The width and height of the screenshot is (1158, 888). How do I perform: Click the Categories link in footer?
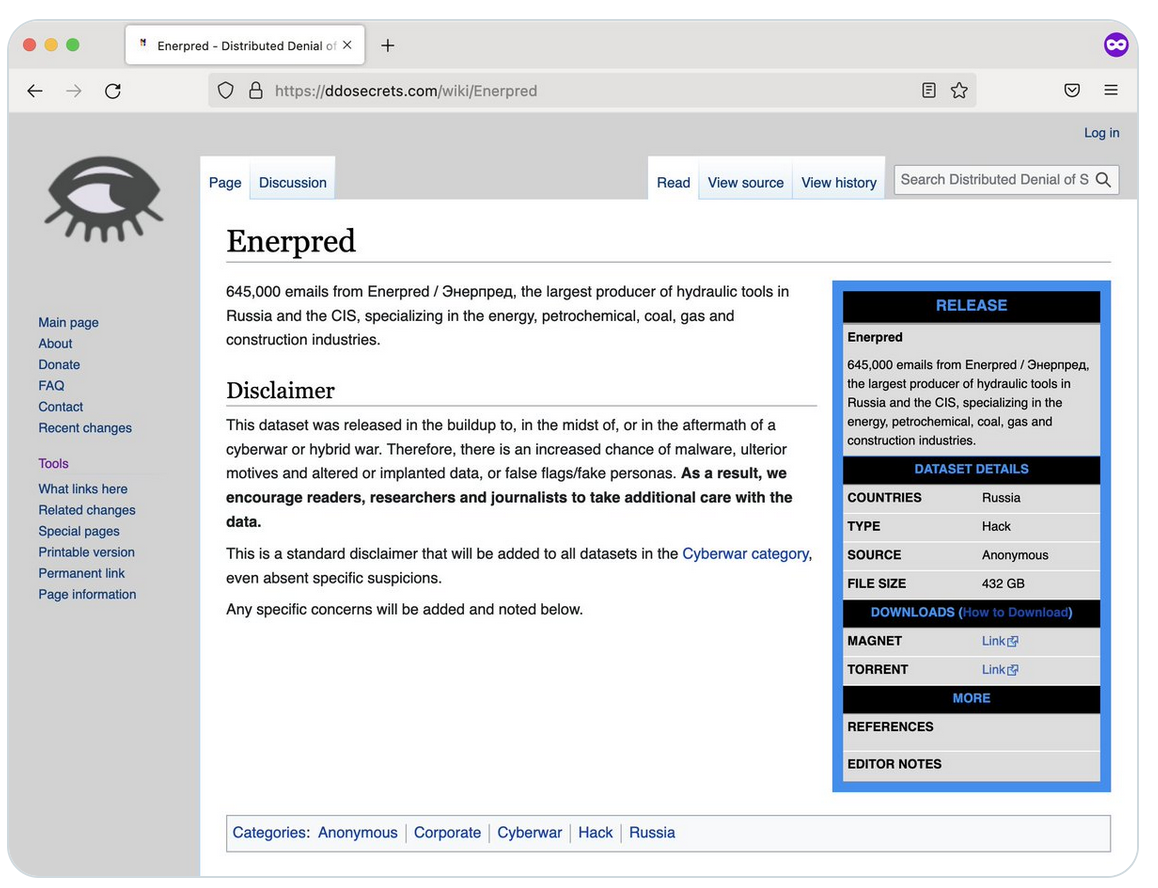pyautogui.click(x=270, y=833)
